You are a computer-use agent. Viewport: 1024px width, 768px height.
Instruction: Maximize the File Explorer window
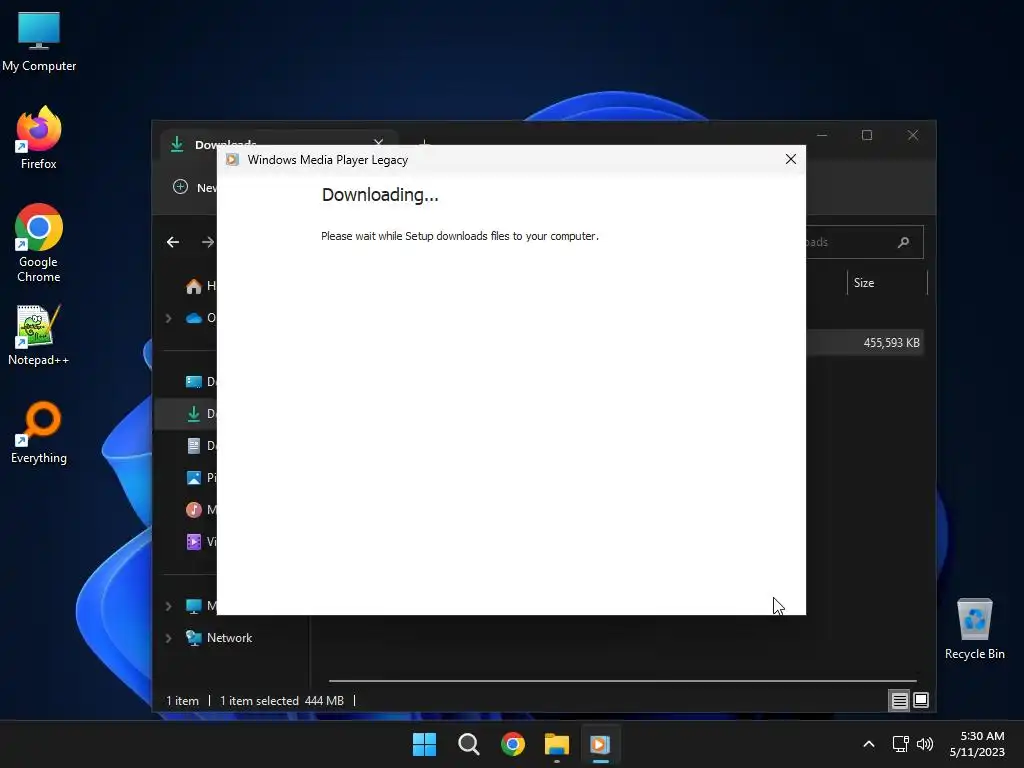coord(867,135)
